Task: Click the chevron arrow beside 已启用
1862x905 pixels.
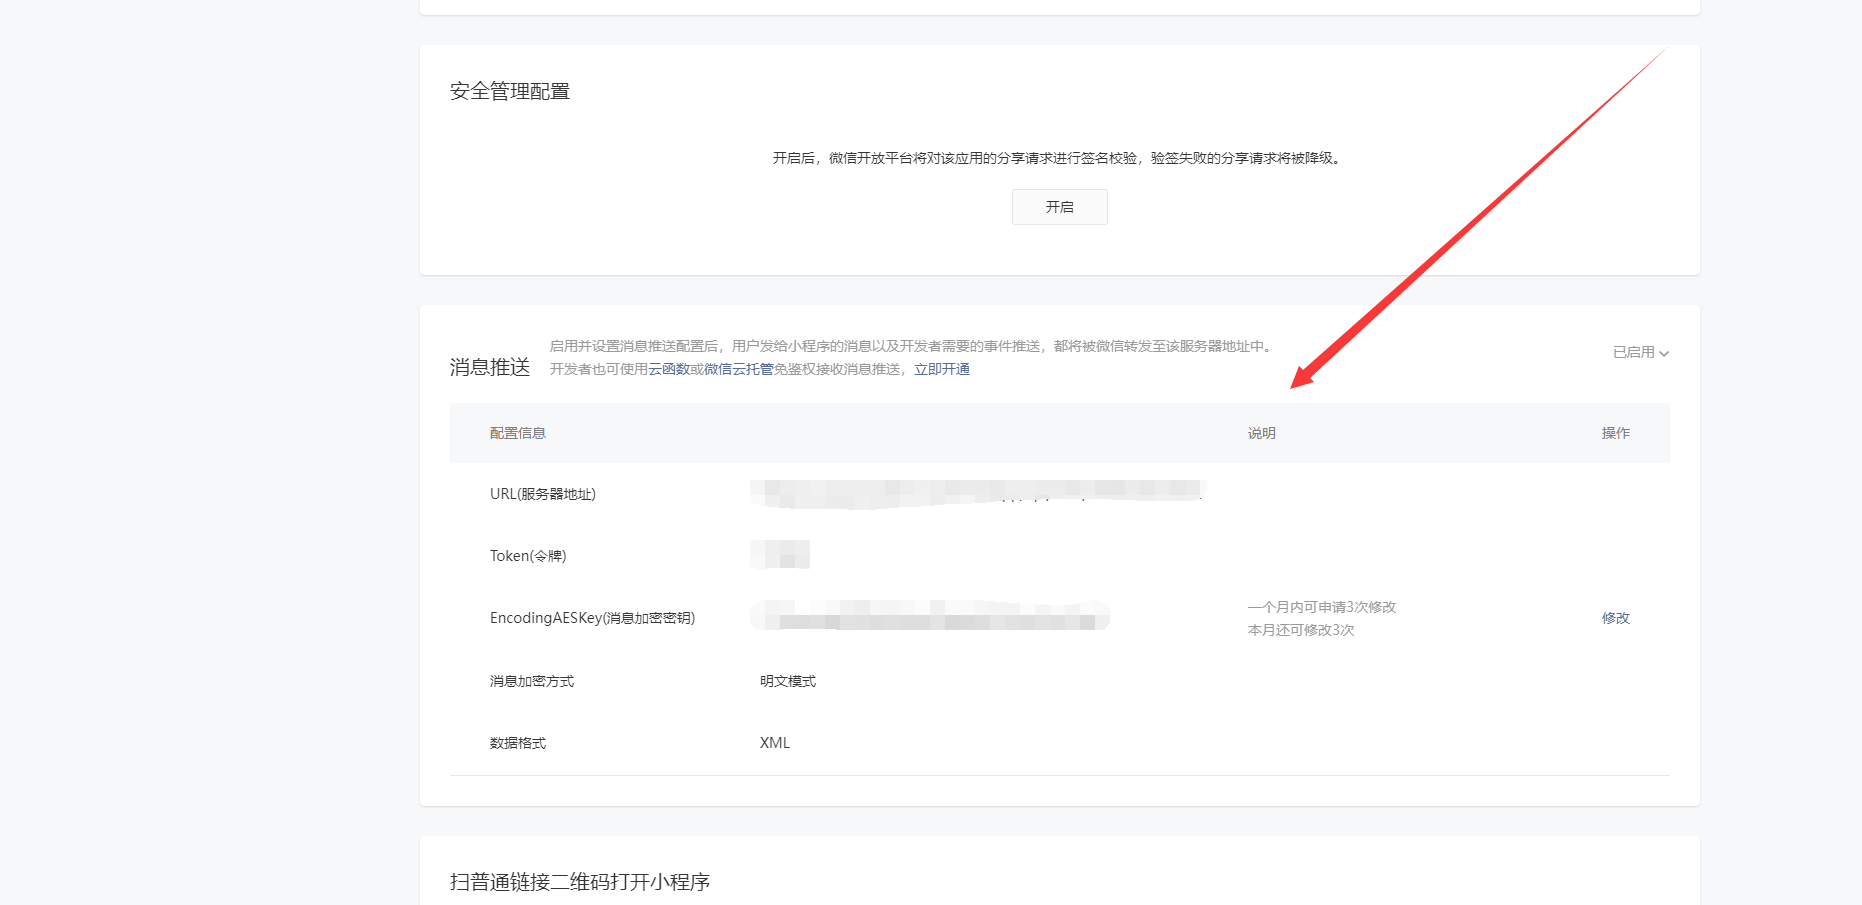Action: tap(1664, 353)
